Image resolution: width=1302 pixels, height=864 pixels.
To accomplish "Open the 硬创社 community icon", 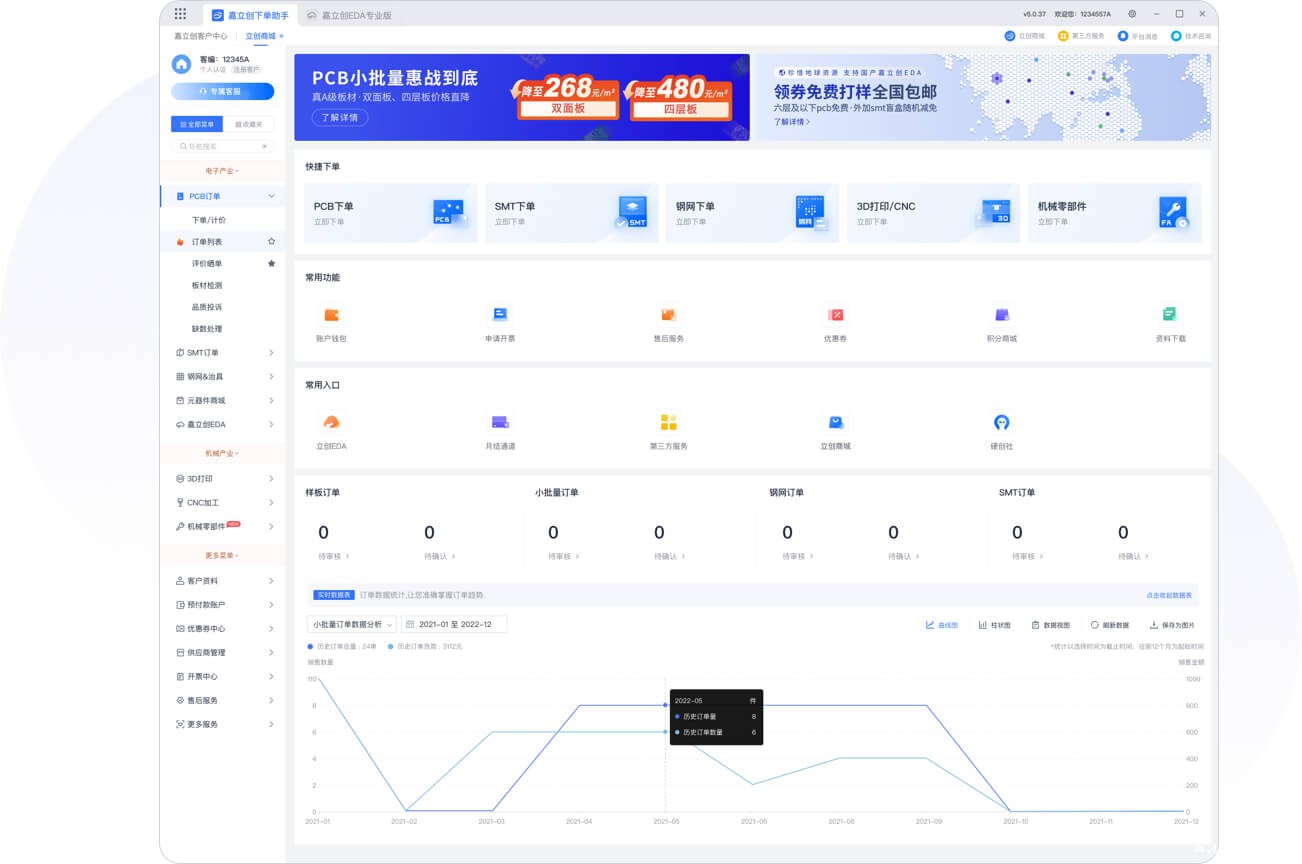I will [x=1001, y=423].
